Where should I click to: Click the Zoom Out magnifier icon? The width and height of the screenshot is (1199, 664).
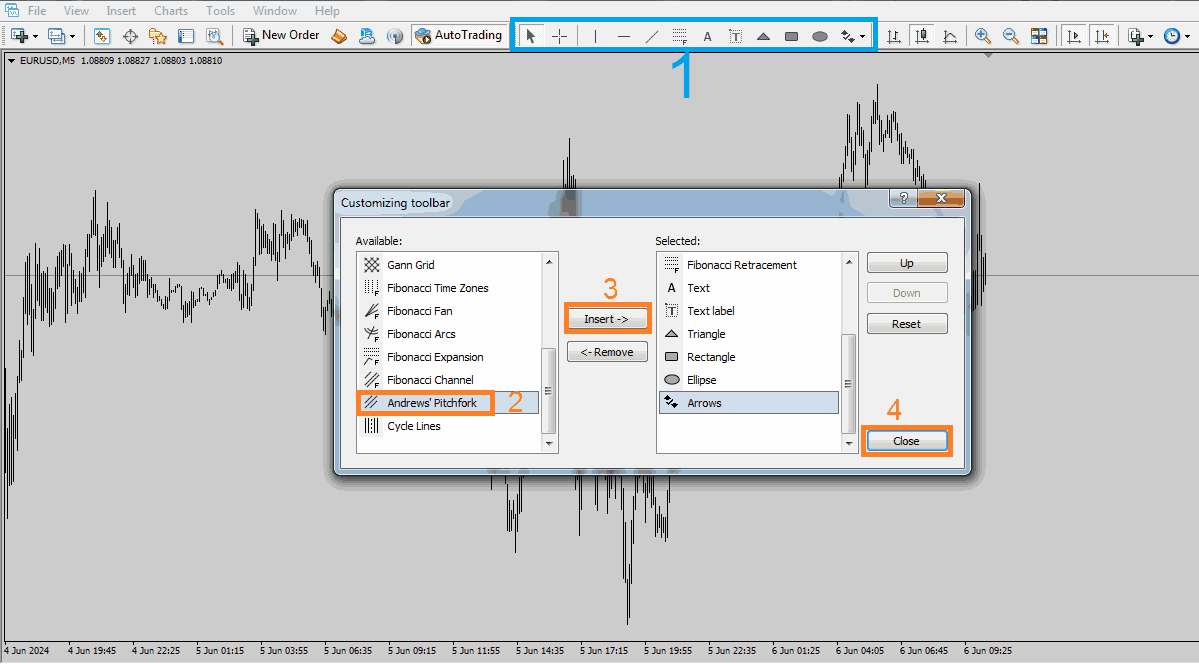[1011, 36]
